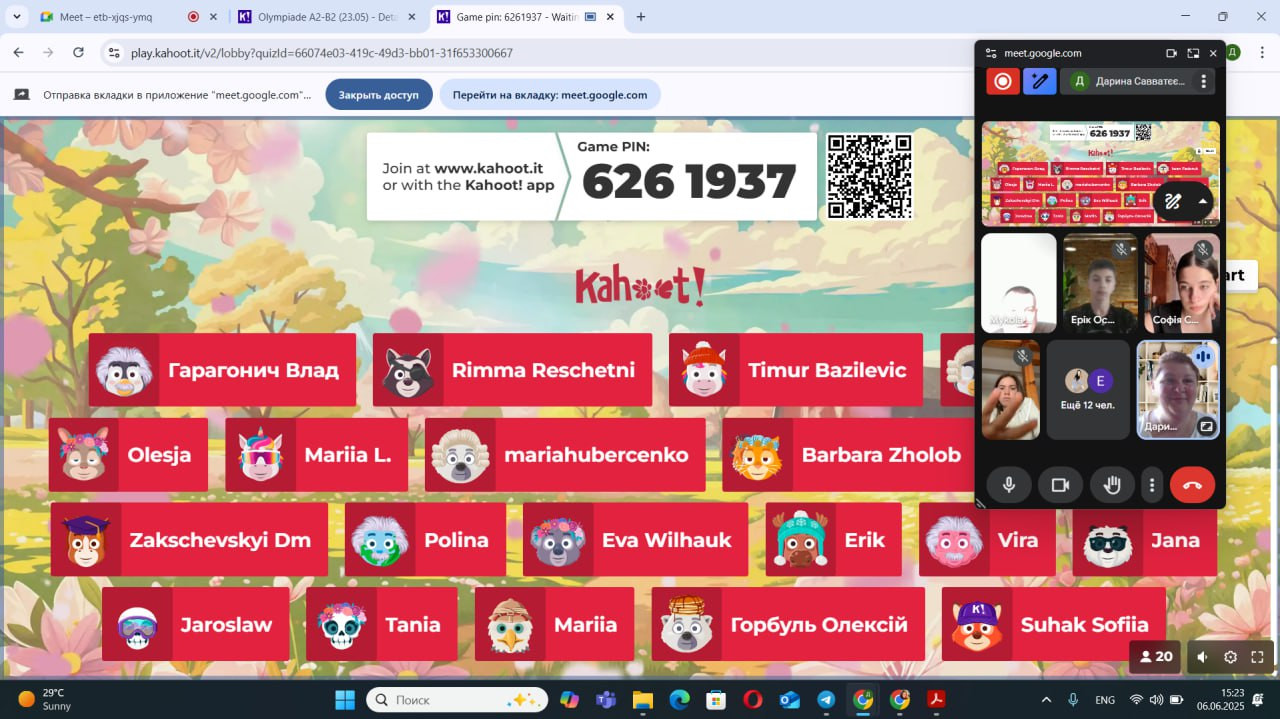Click Suhak Sofiia's Kahoot-cap fox avatar

[977, 626]
